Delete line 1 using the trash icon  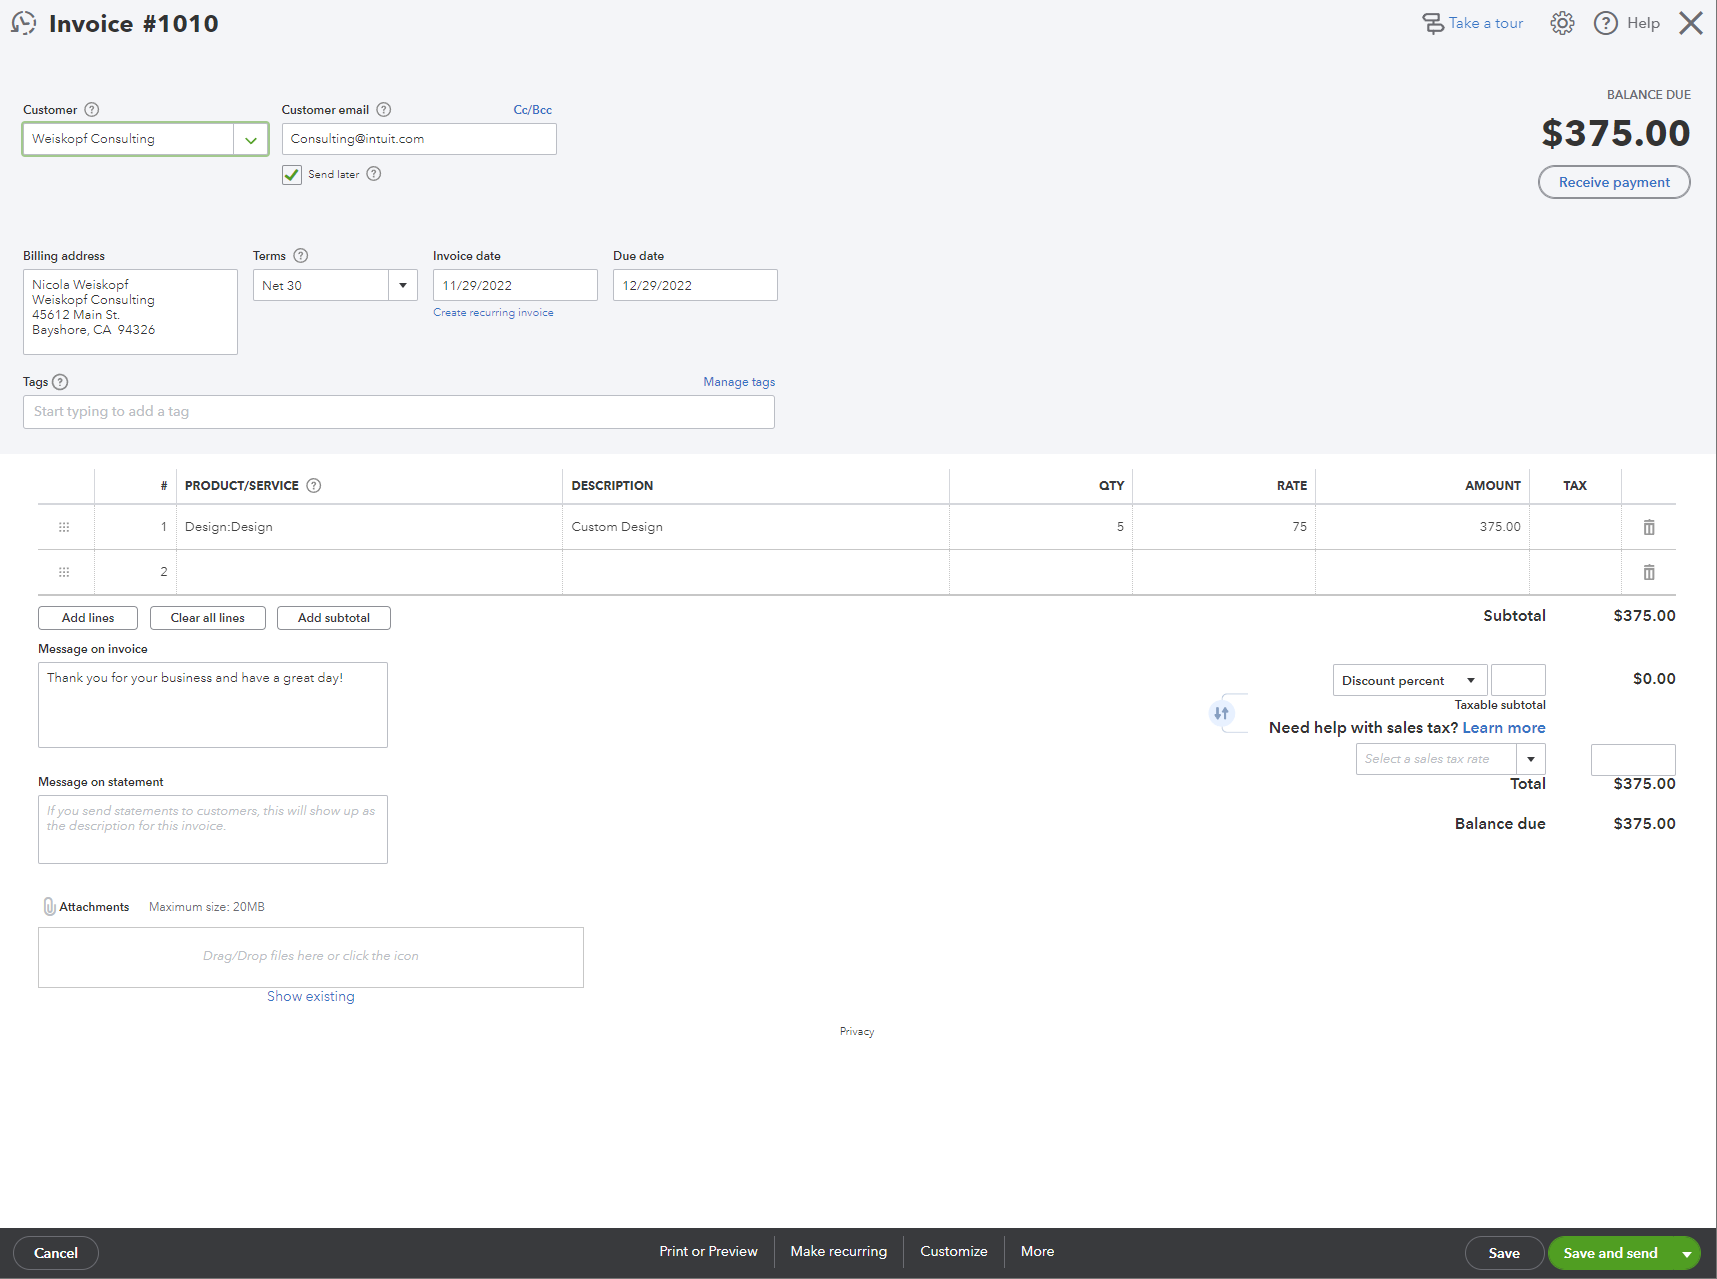tap(1648, 527)
